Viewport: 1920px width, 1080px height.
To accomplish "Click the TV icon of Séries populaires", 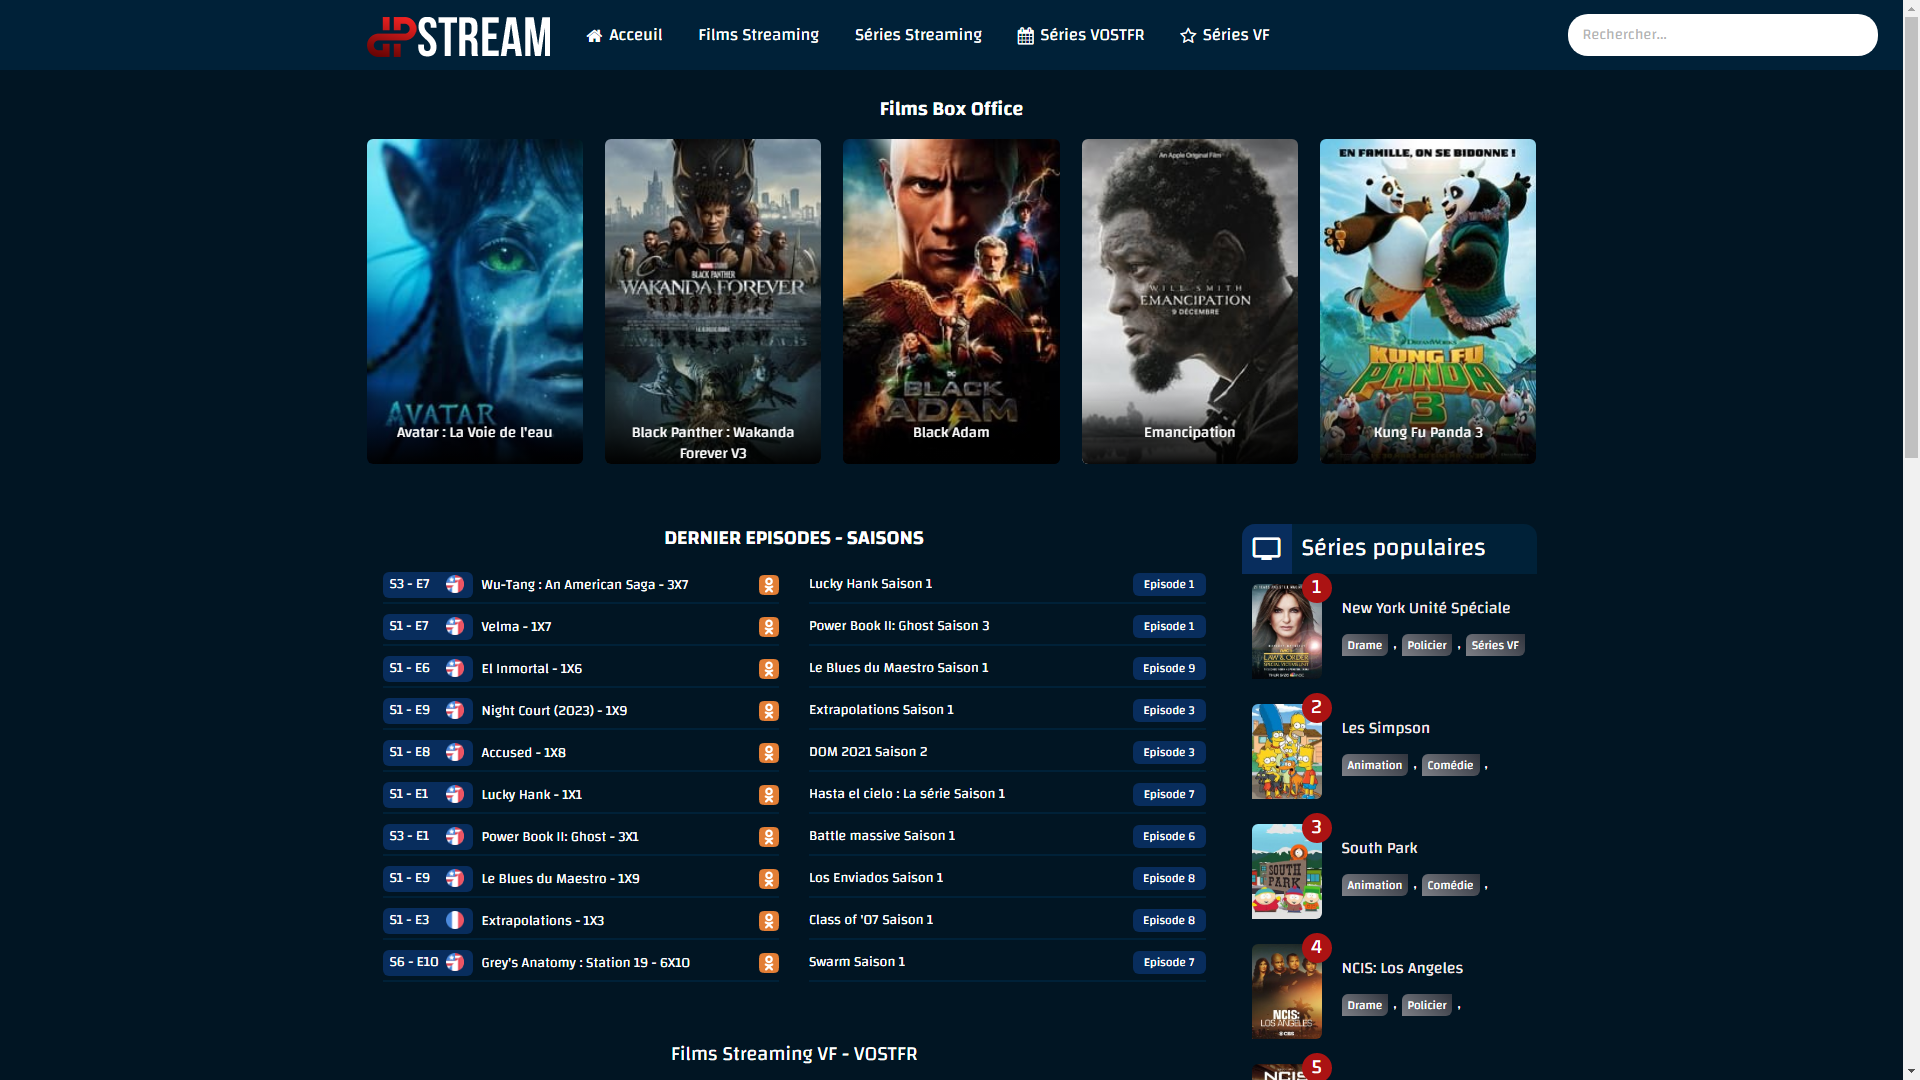I will click(x=1266, y=548).
